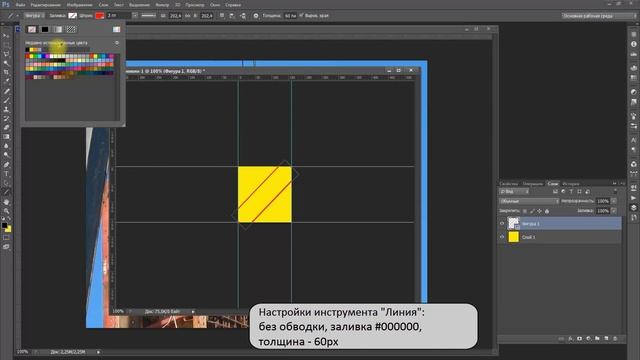This screenshot has height=360, width=640.
Task: Open the Фильтр menu
Action: pos(162,5)
